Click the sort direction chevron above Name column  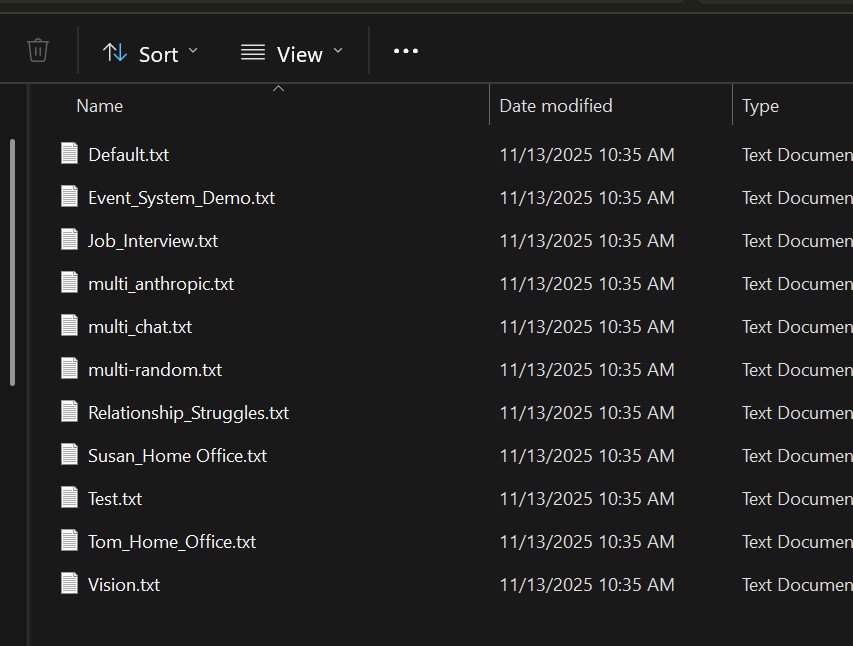click(278, 88)
